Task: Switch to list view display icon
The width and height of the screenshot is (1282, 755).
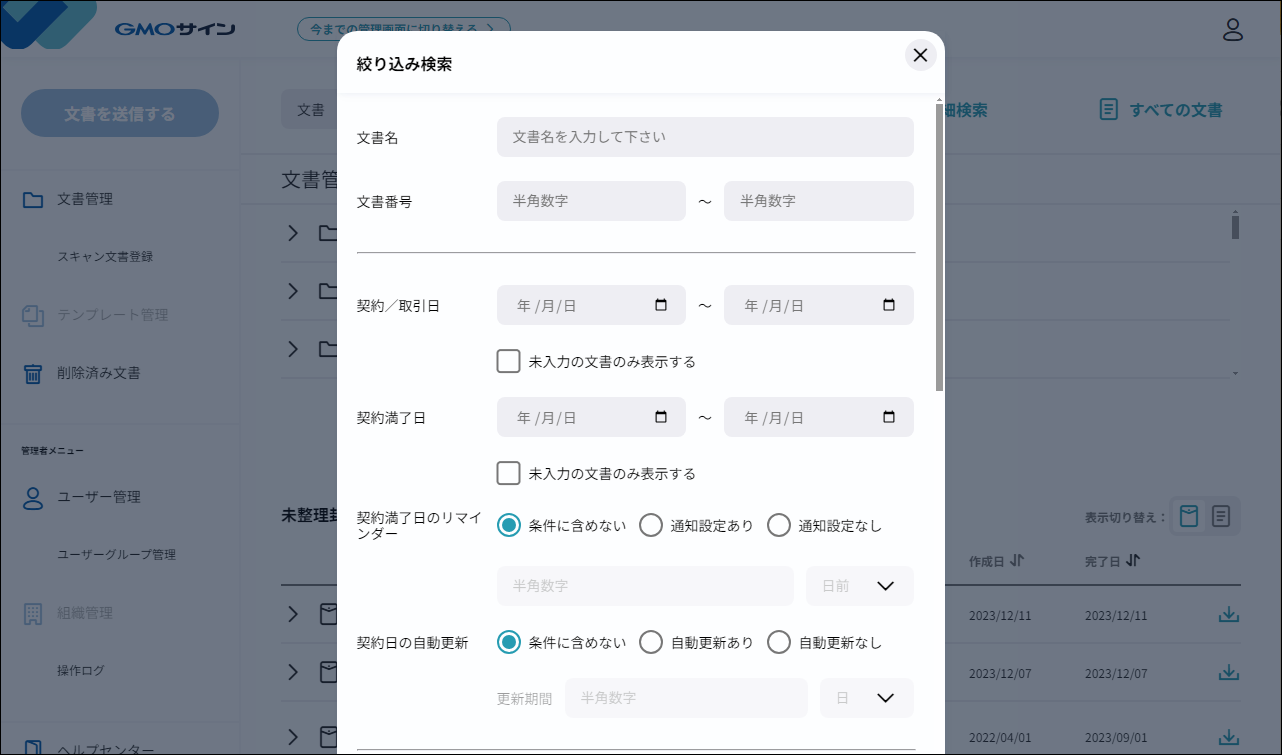Action: click(1221, 517)
